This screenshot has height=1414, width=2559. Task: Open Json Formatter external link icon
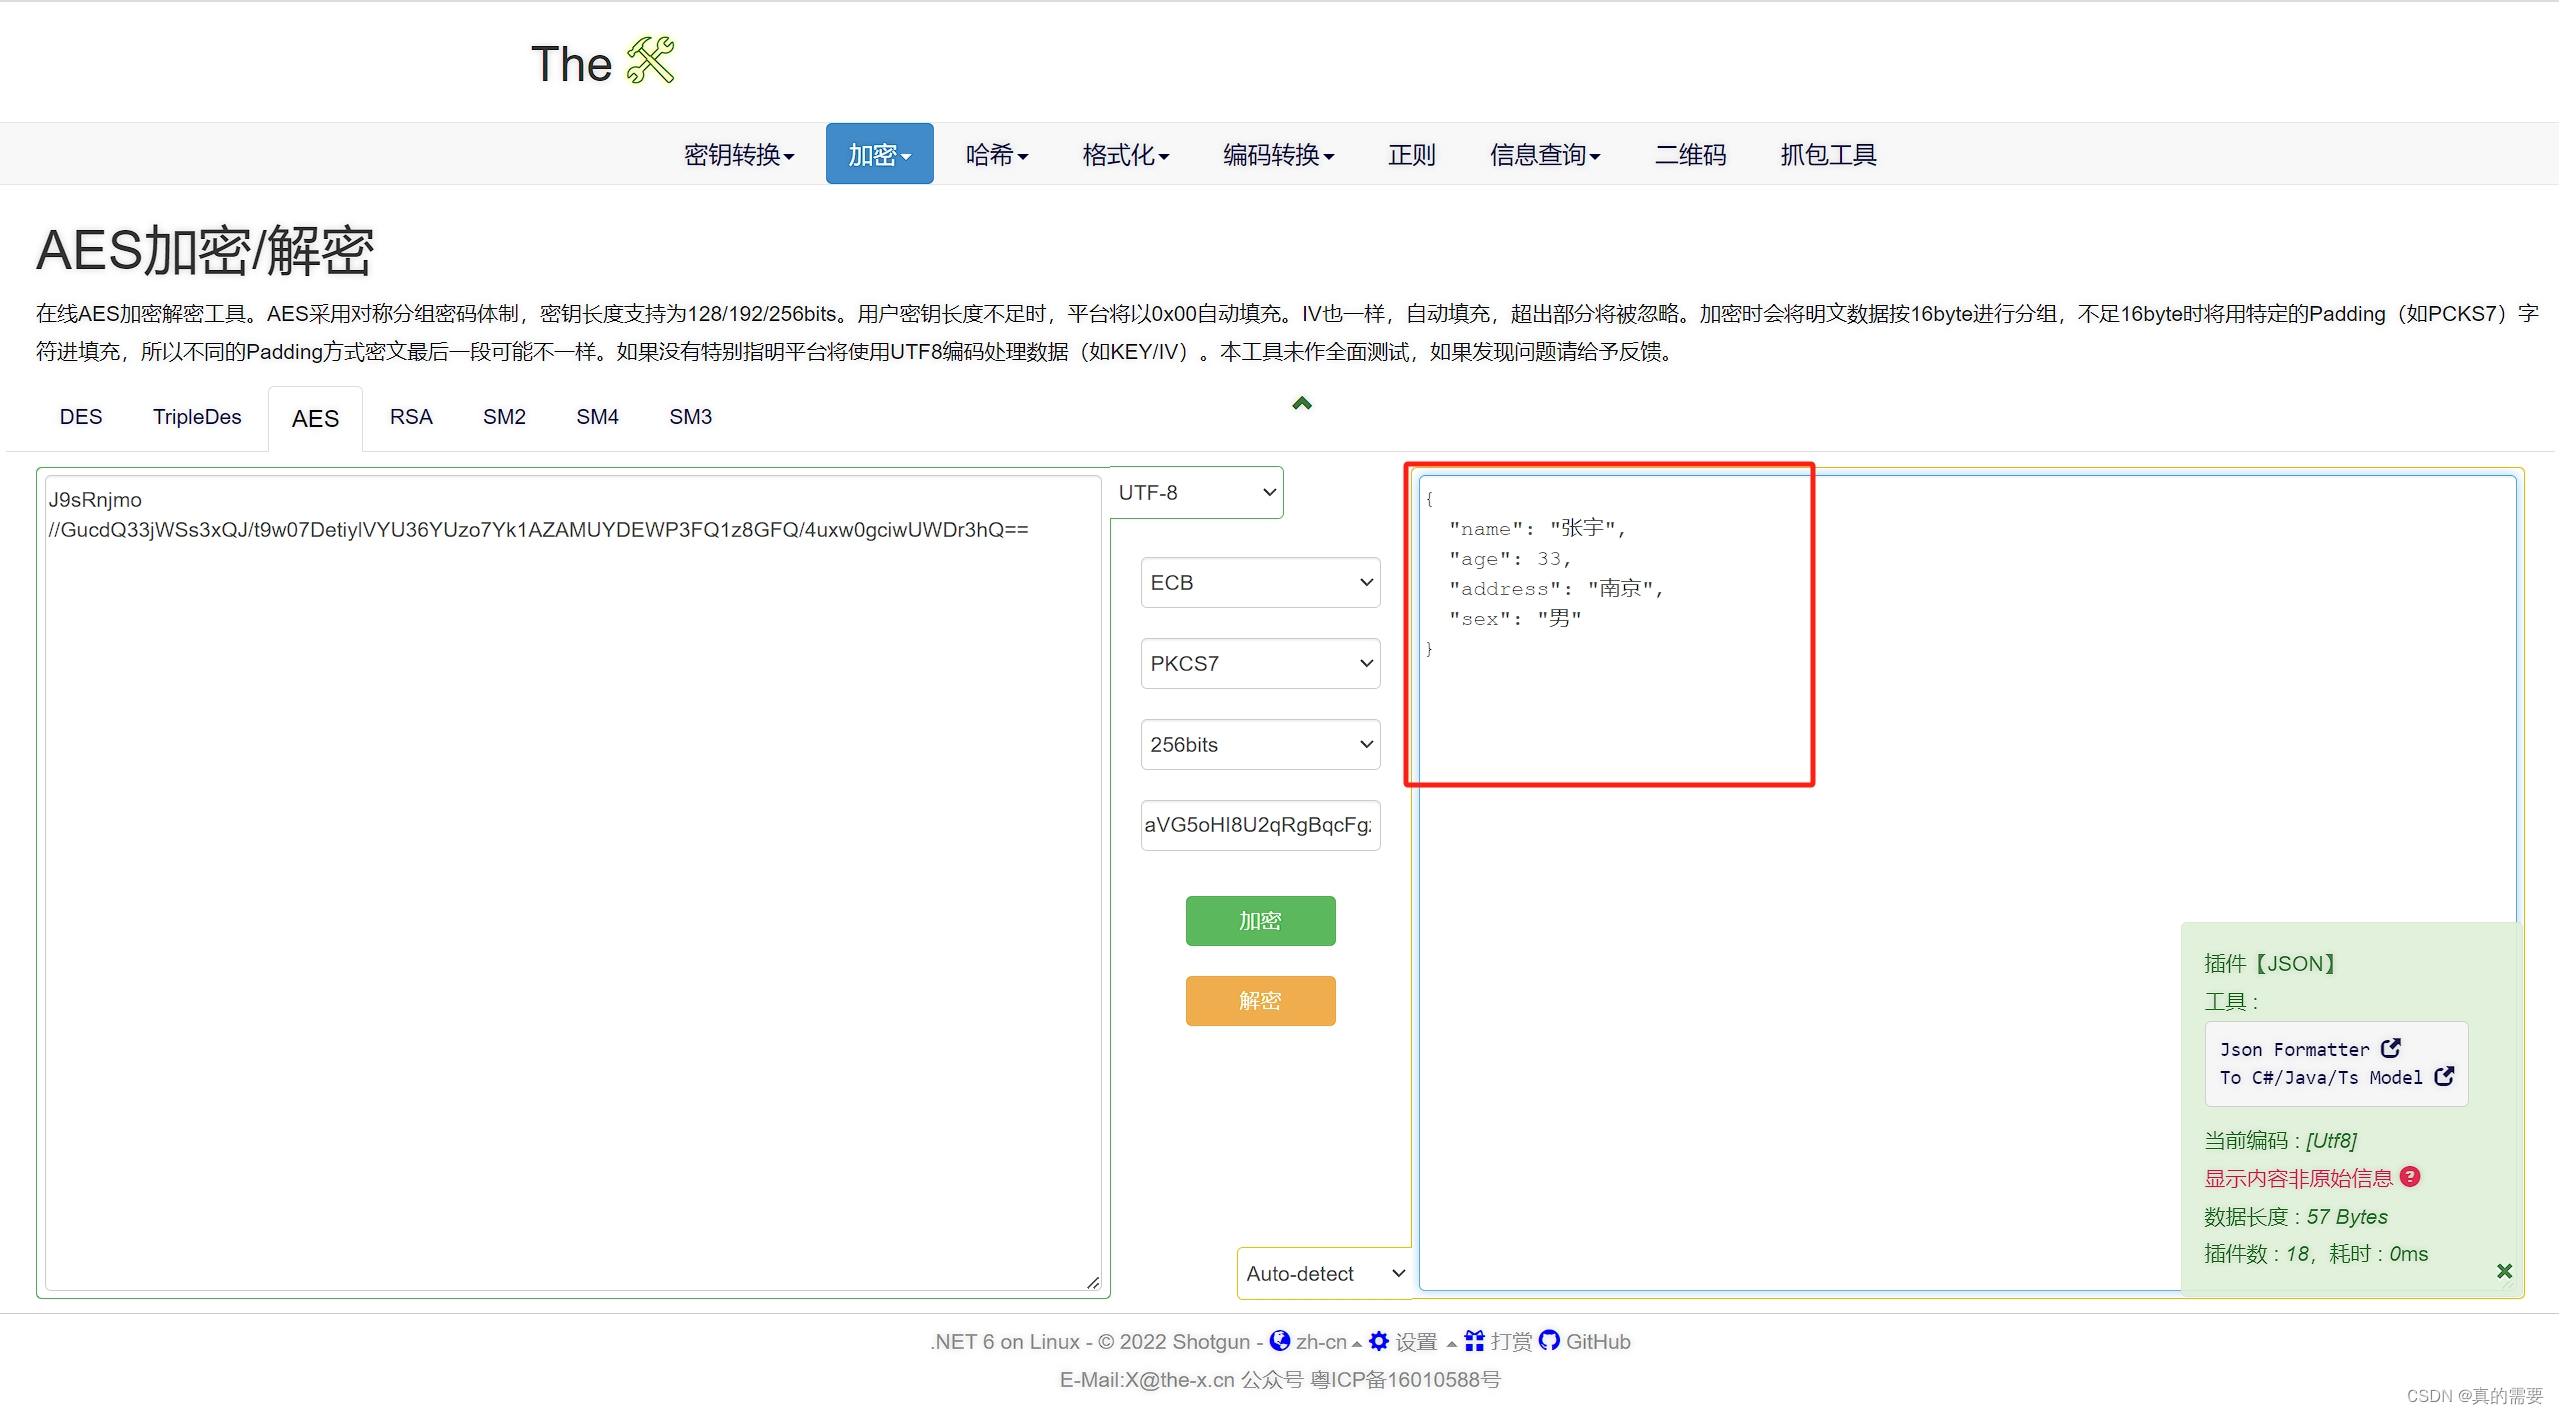pos(2391,1048)
